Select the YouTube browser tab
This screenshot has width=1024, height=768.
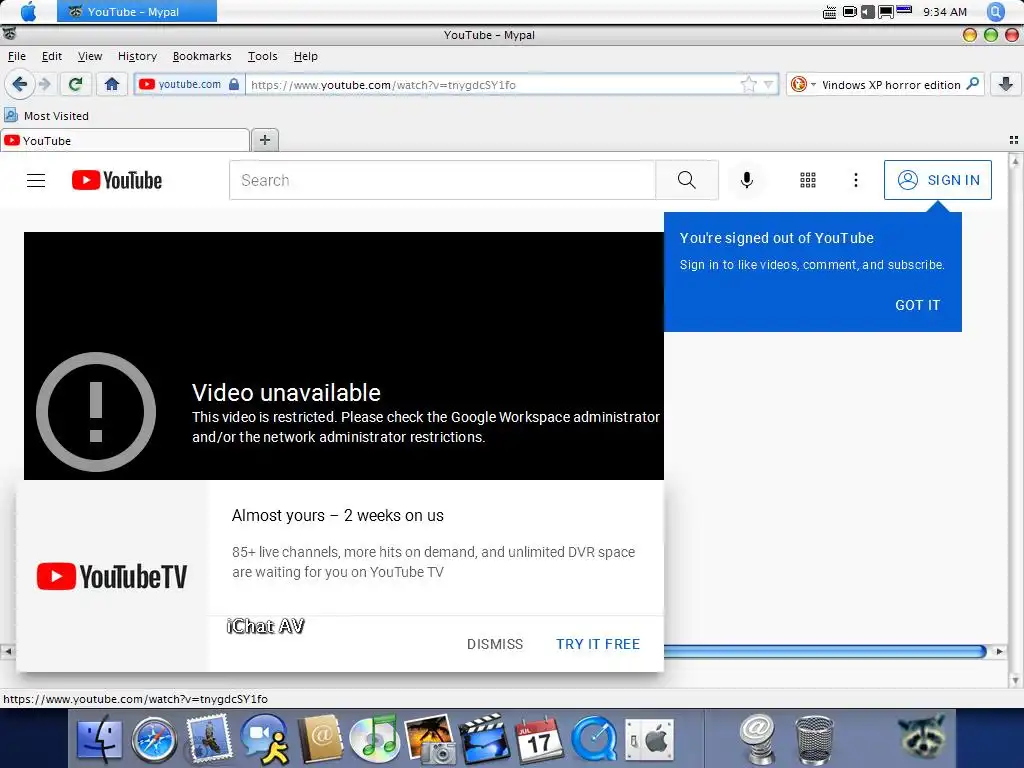(125, 140)
